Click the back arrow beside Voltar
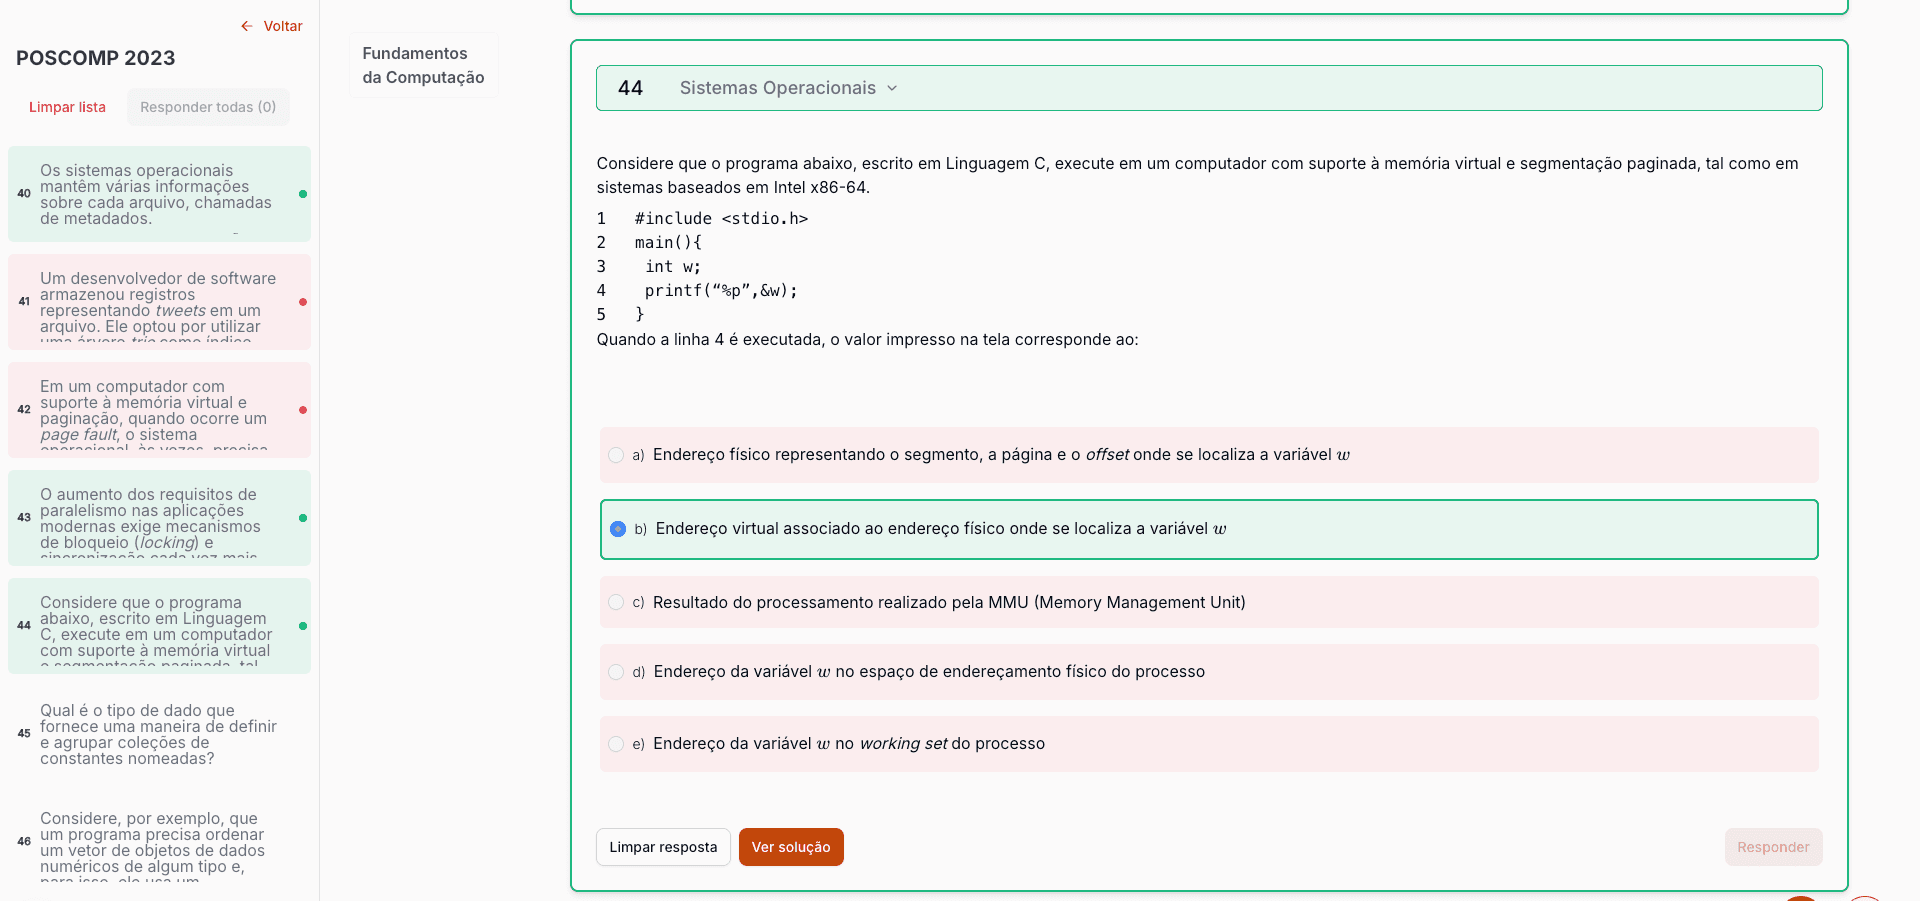The image size is (1920, 901). [x=246, y=26]
